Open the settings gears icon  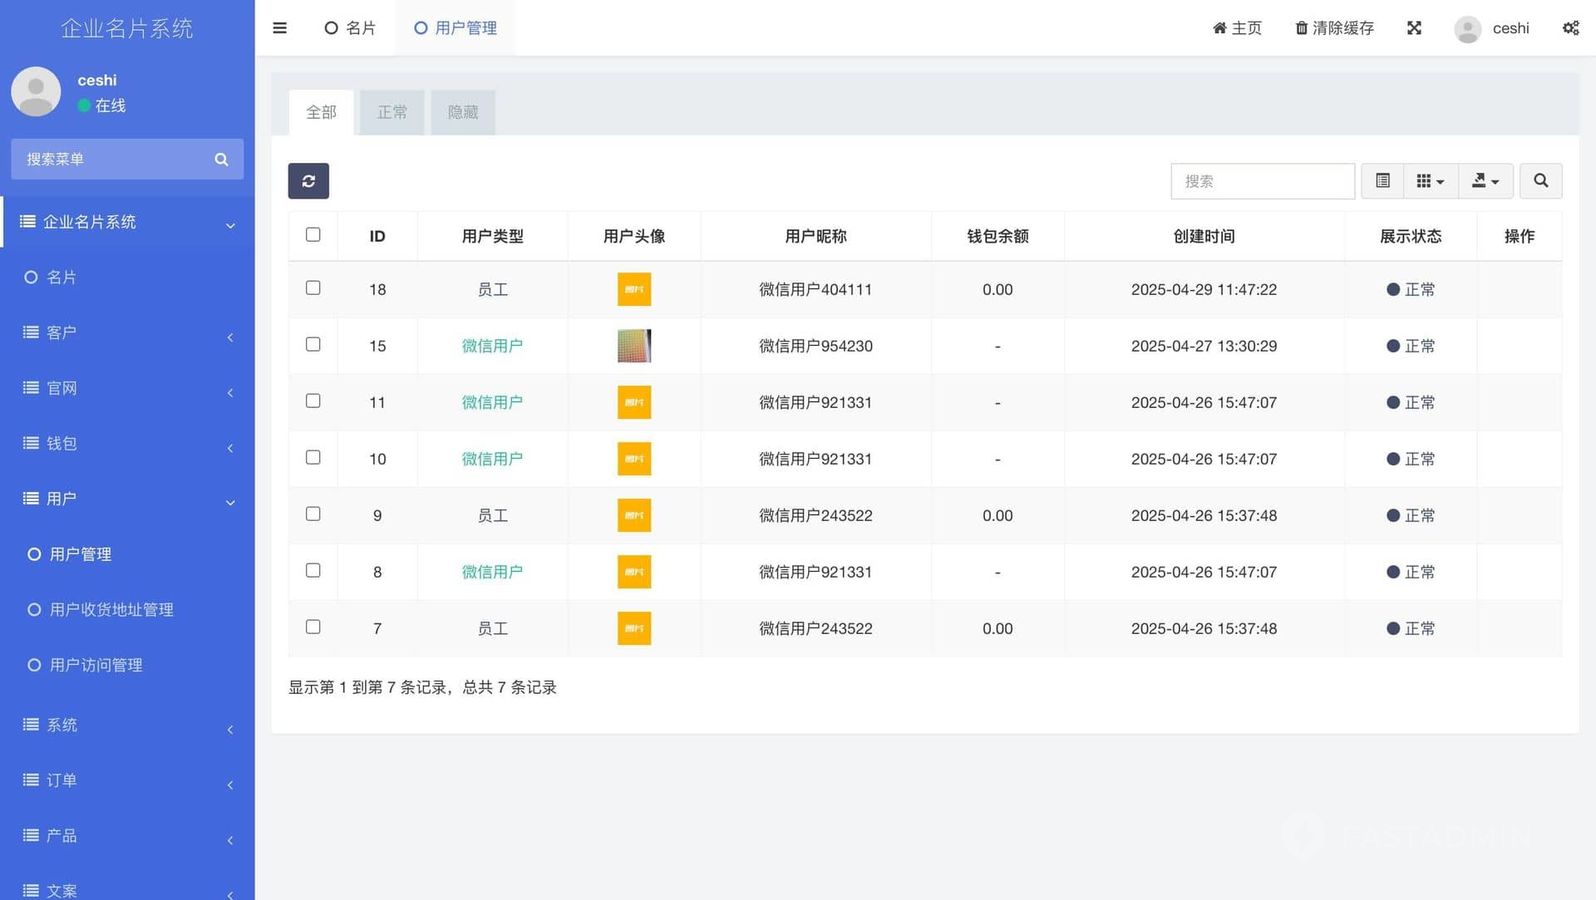click(x=1570, y=28)
